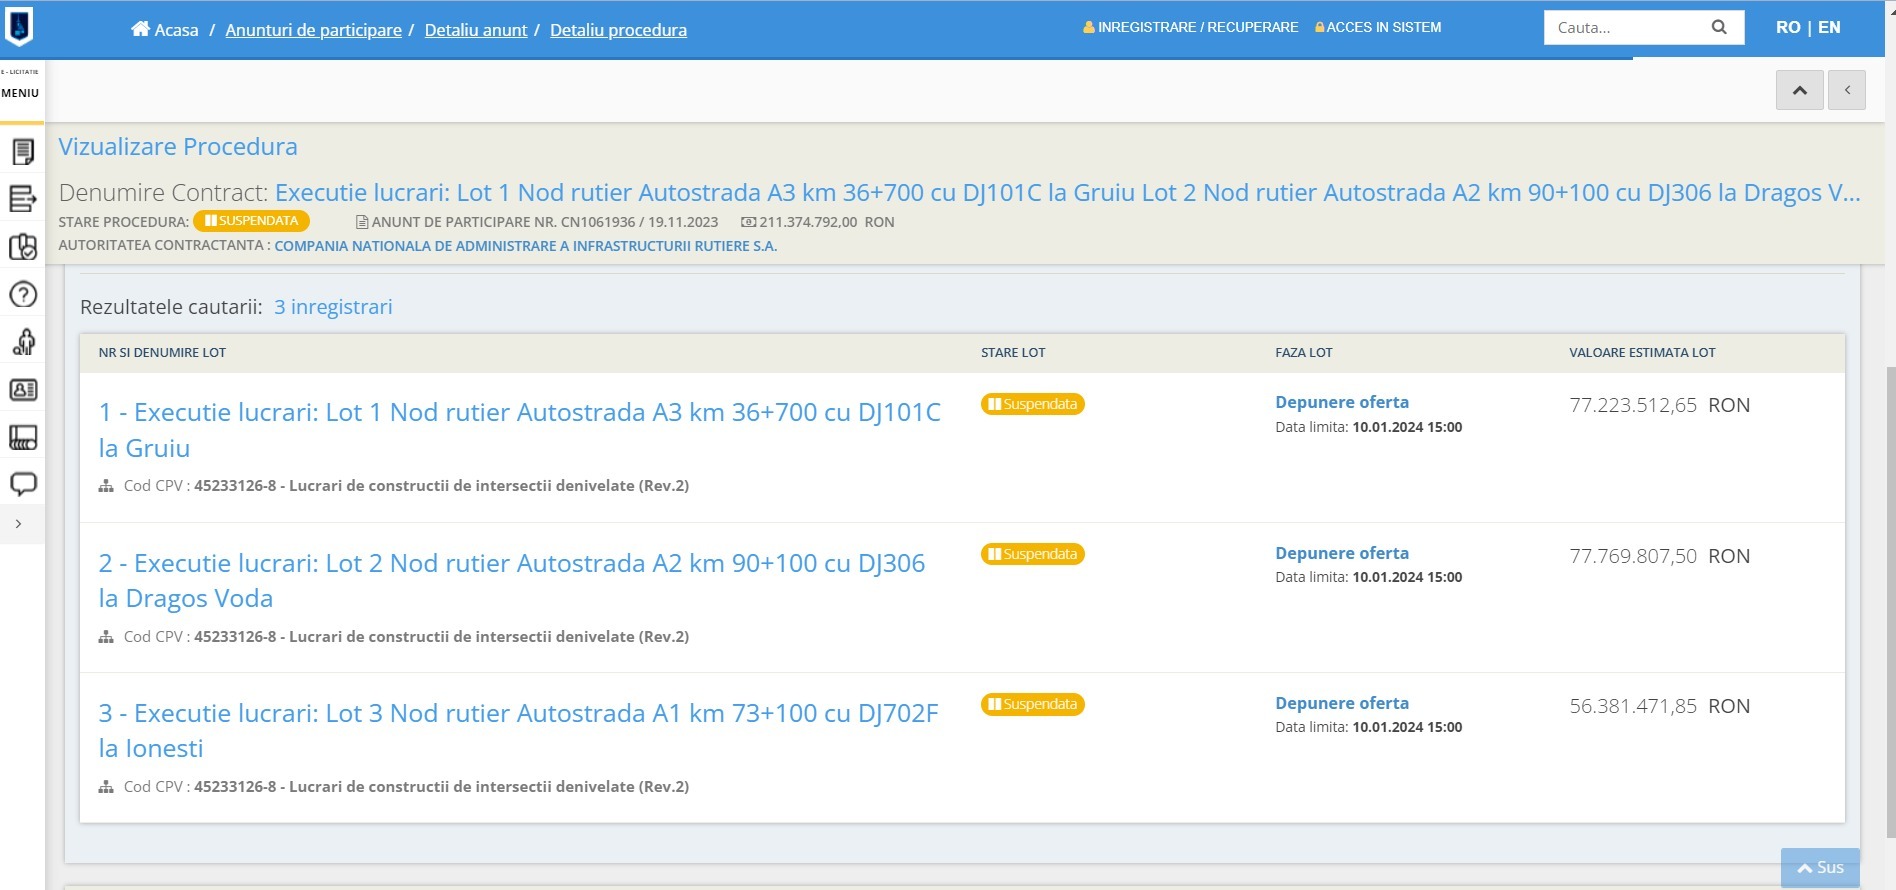Click STARE LOT column header
The width and height of the screenshot is (1896, 890).
[1013, 352]
